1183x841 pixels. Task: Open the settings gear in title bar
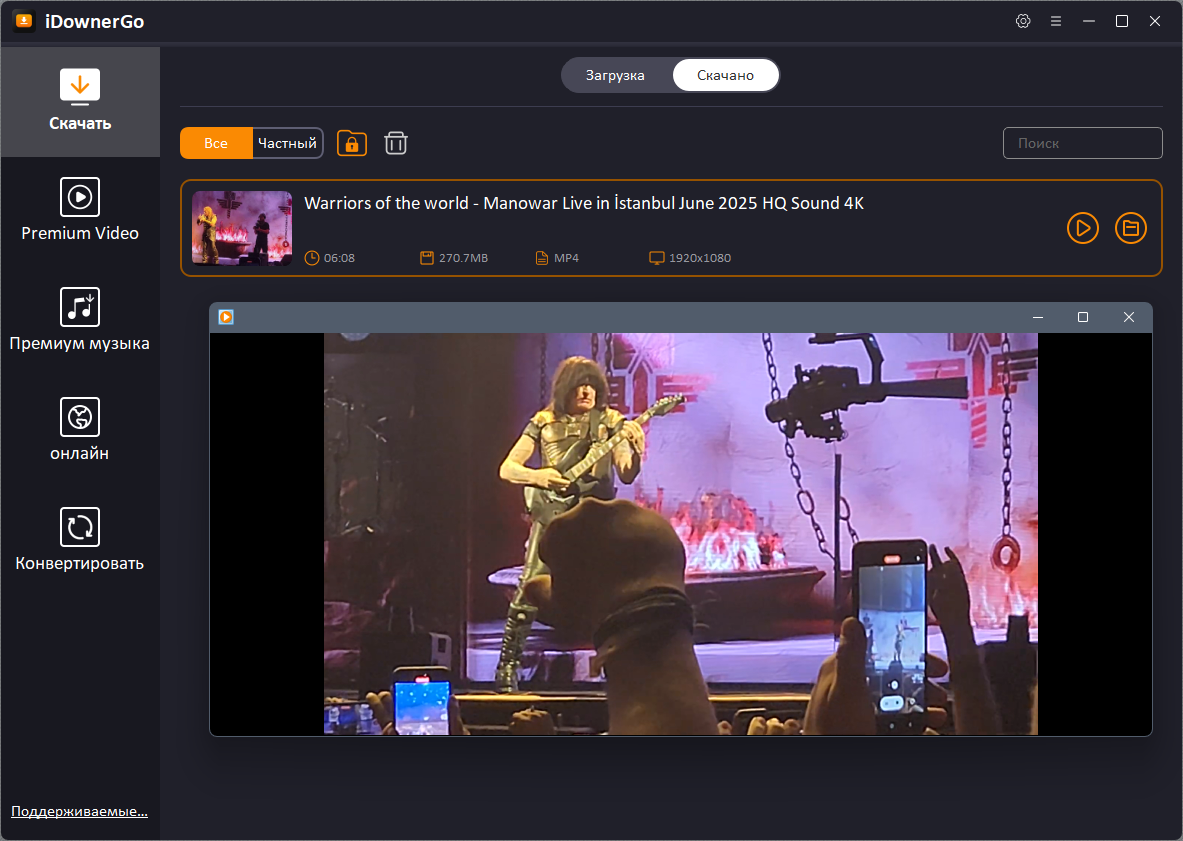pos(1023,21)
